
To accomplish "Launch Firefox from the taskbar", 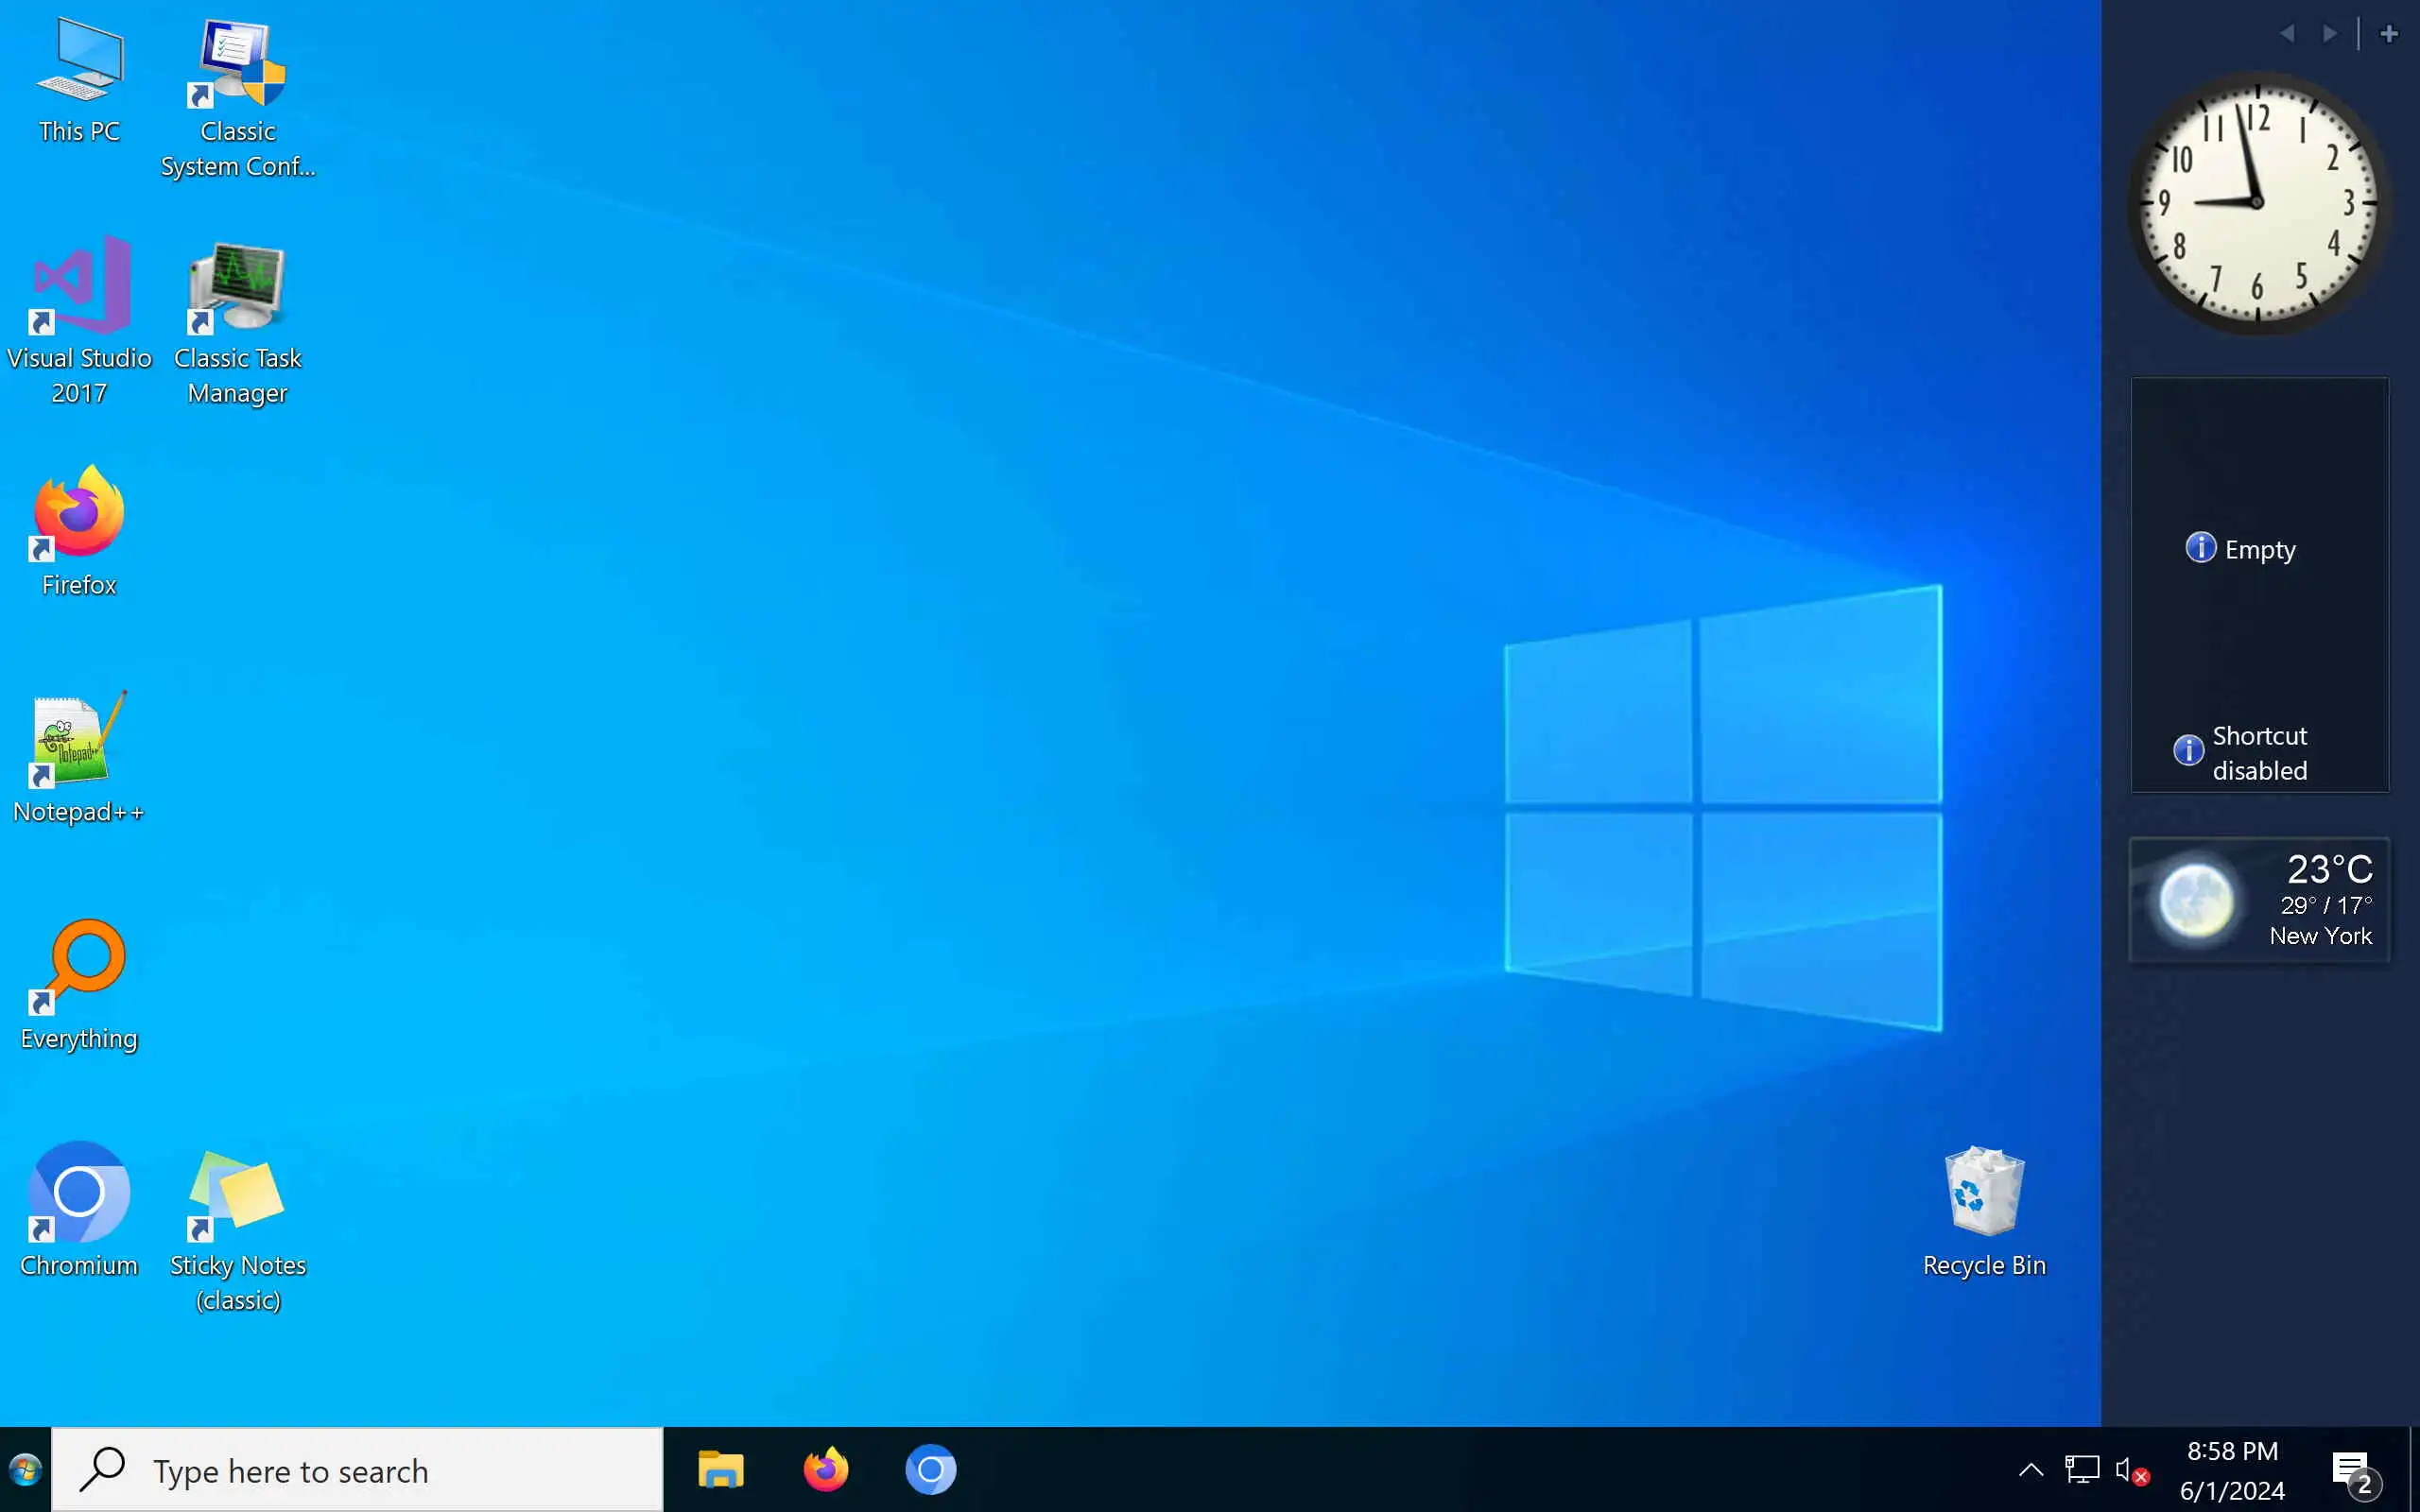I will pyautogui.click(x=826, y=1470).
